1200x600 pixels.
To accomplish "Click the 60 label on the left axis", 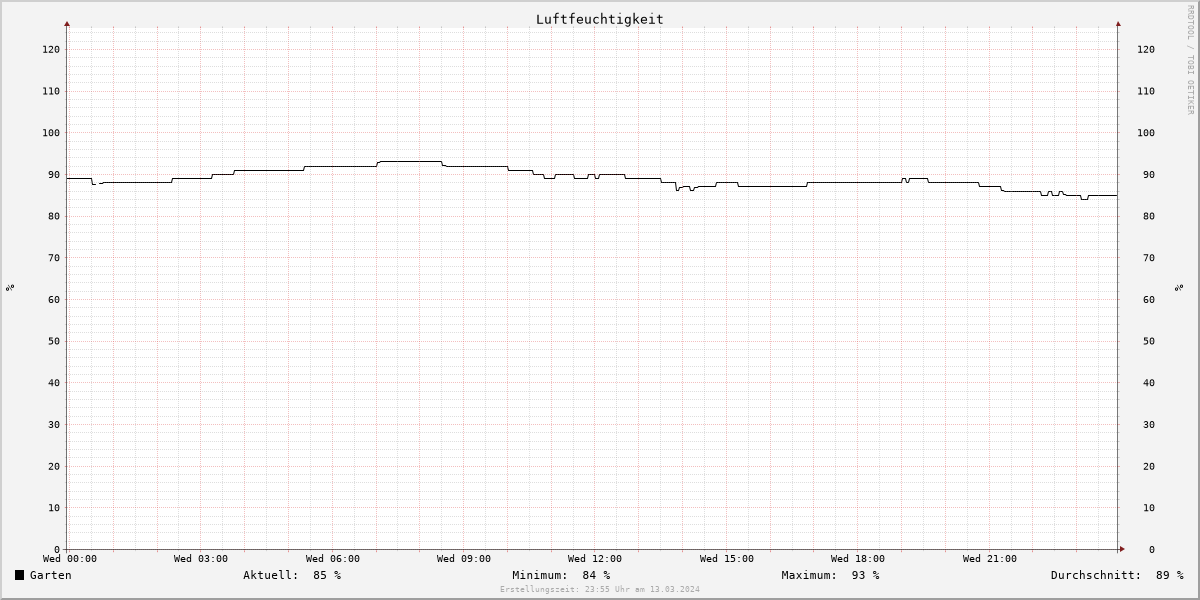I will tap(54, 300).
